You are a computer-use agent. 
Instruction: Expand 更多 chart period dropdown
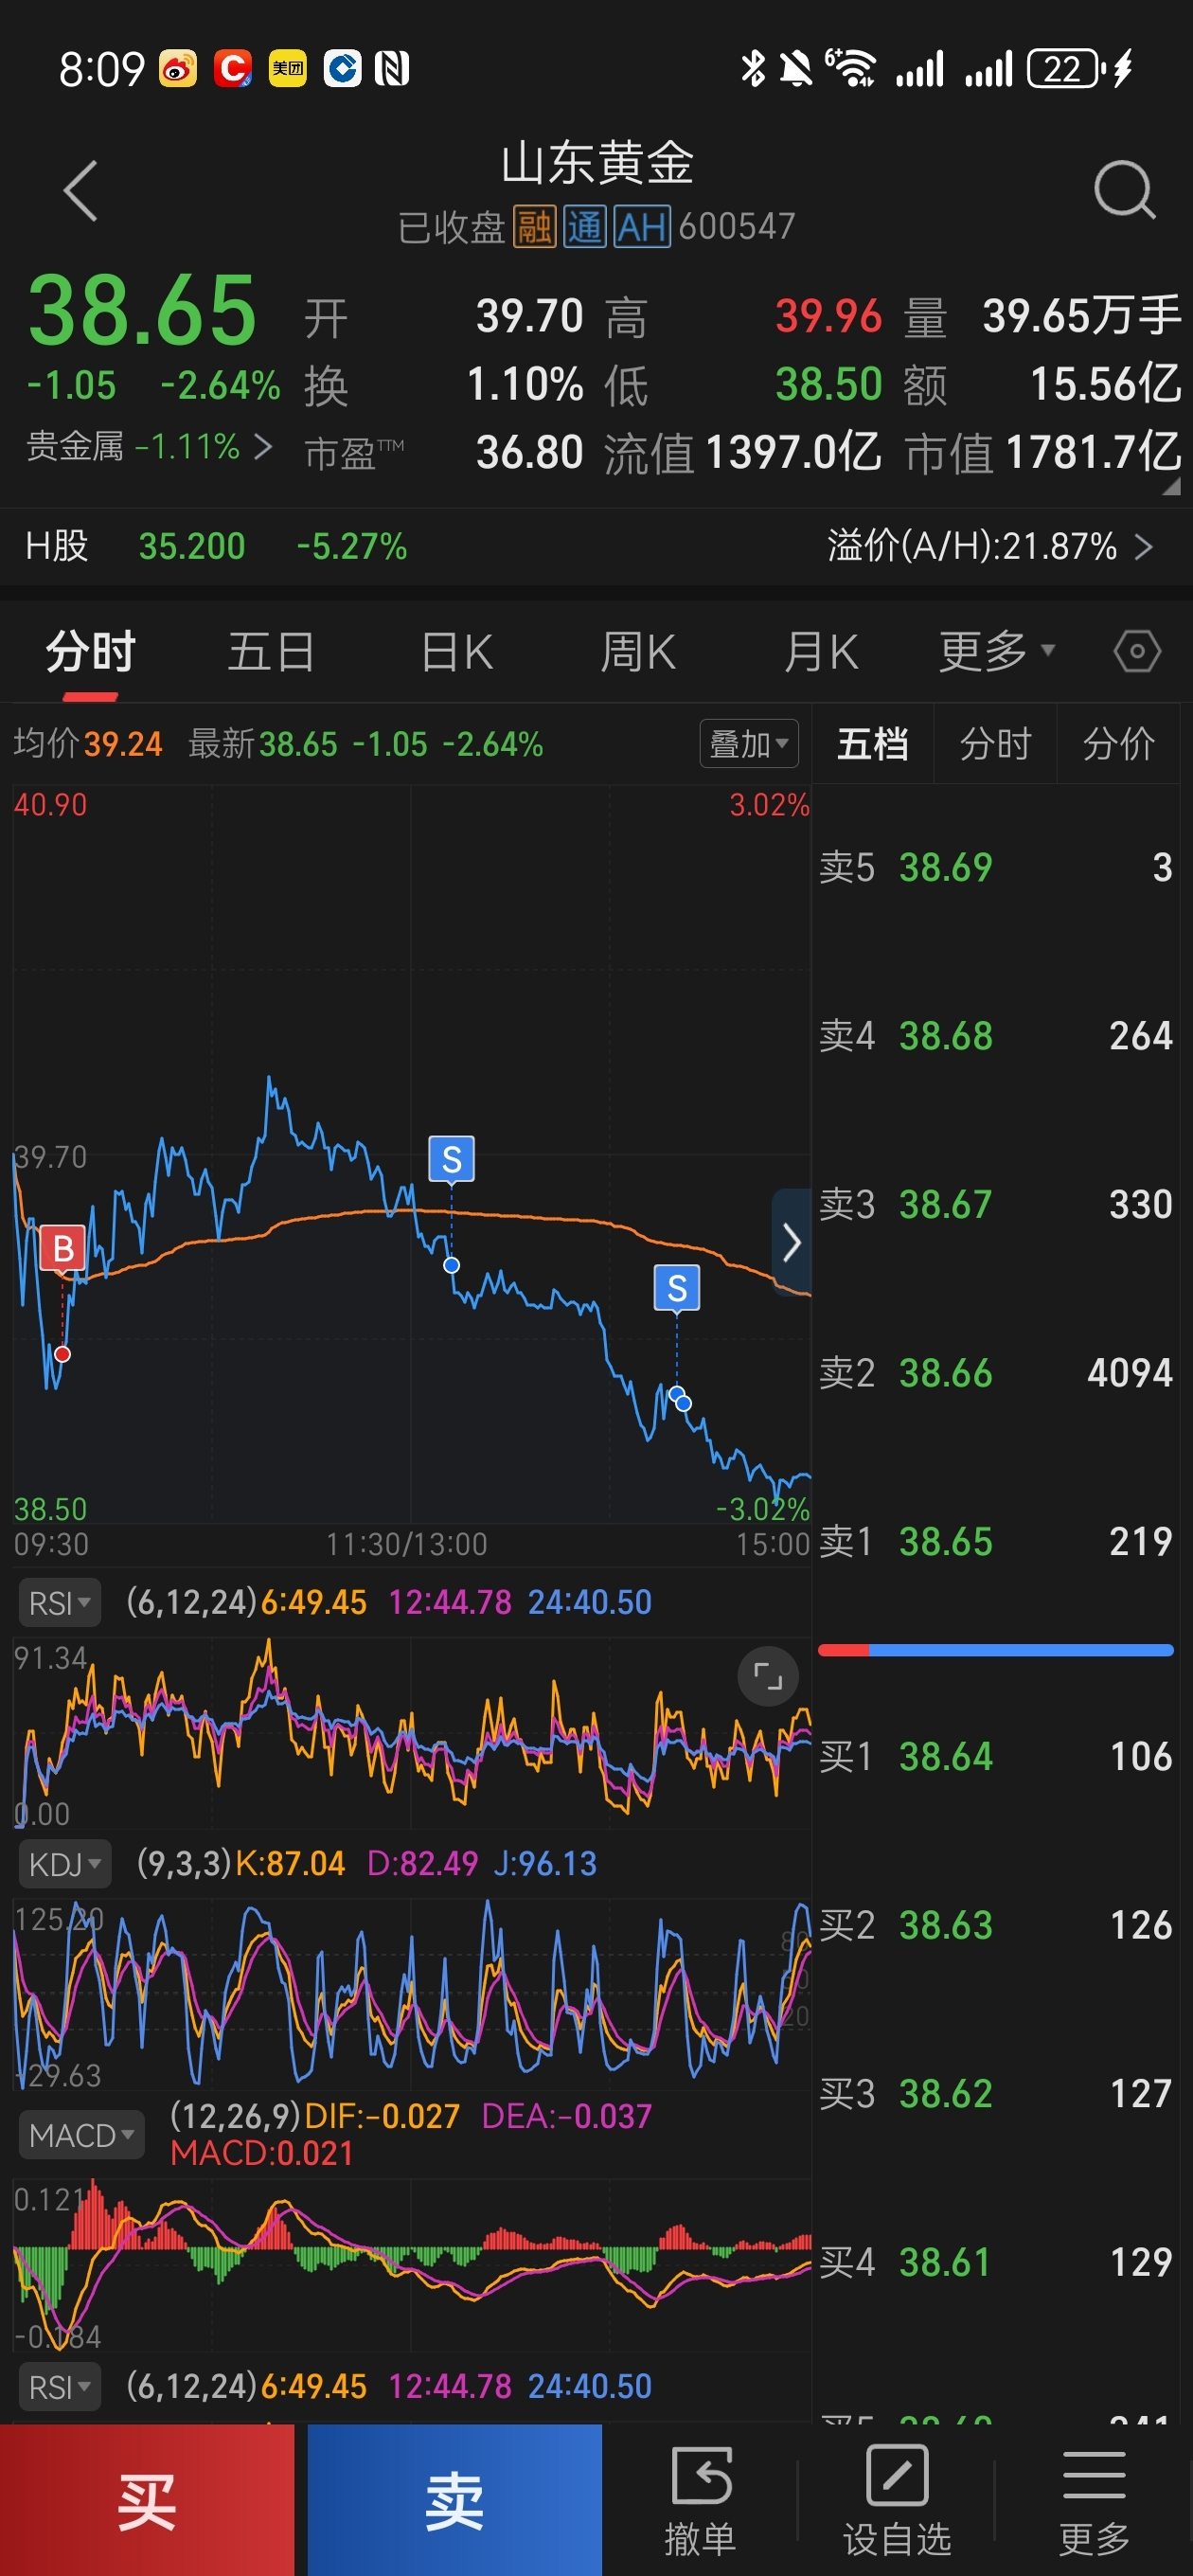(997, 652)
